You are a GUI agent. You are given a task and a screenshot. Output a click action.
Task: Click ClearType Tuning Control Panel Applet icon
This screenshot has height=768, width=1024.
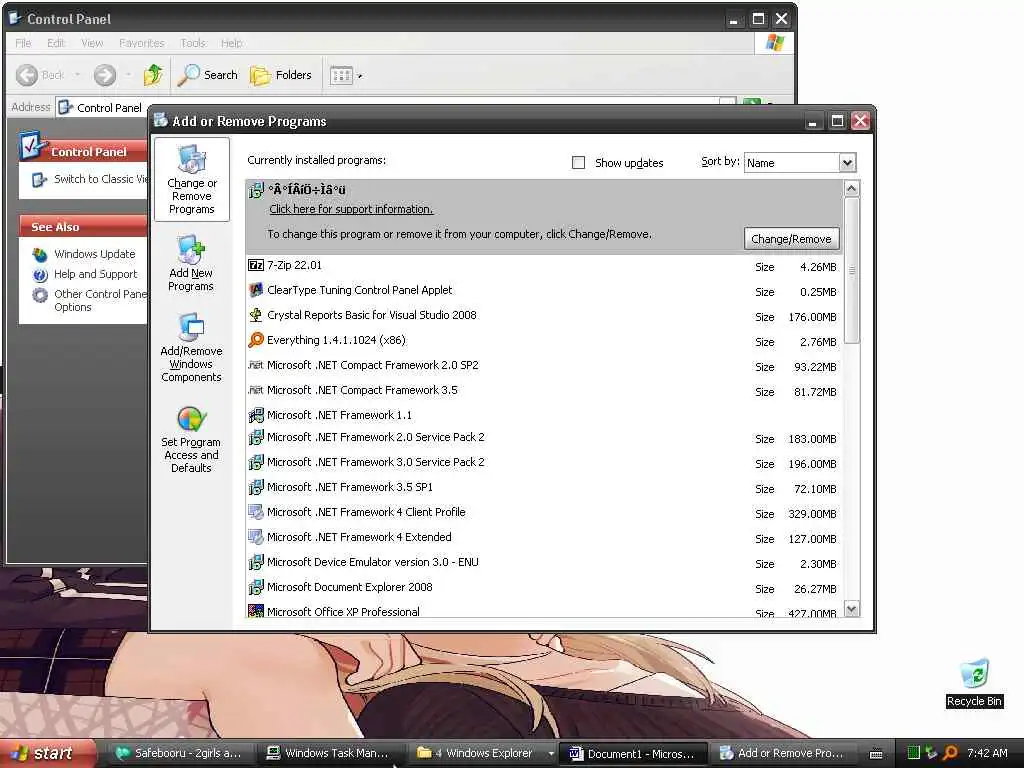(256, 290)
